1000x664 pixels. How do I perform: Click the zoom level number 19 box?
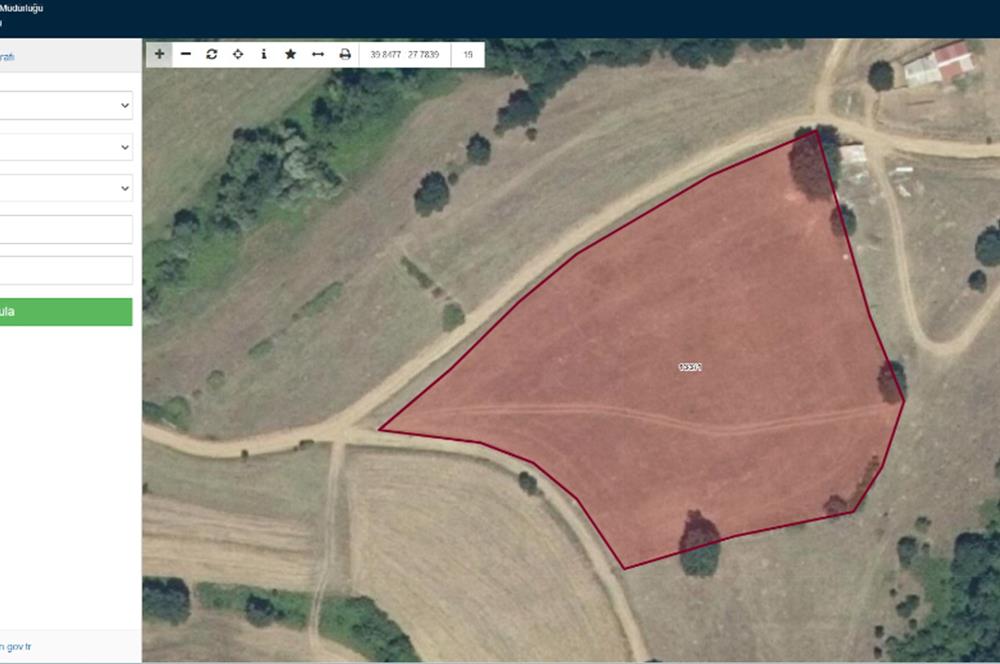coord(467,55)
